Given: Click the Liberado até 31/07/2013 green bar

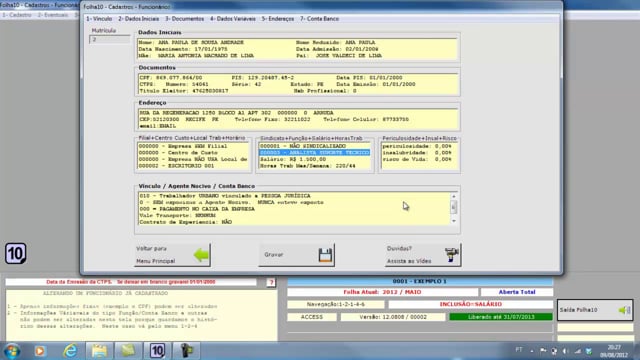Looking at the screenshot, I should 501,317.
